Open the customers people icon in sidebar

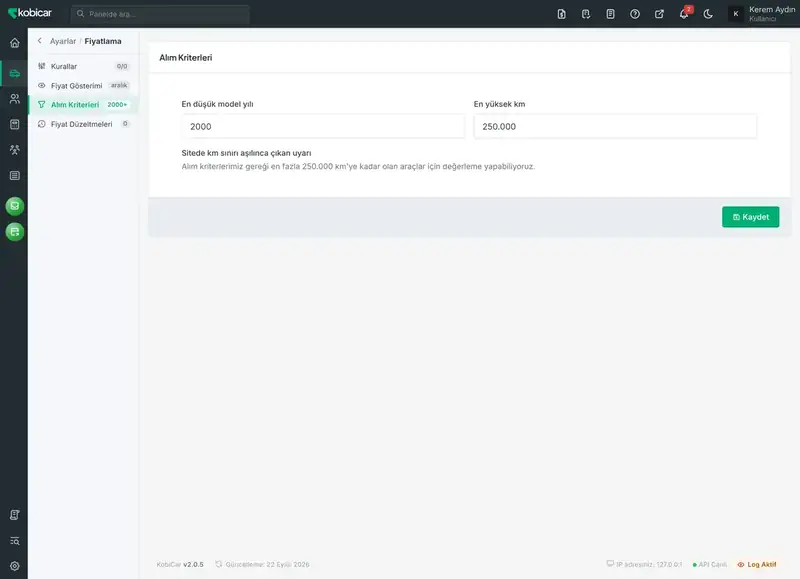tap(14, 99)
